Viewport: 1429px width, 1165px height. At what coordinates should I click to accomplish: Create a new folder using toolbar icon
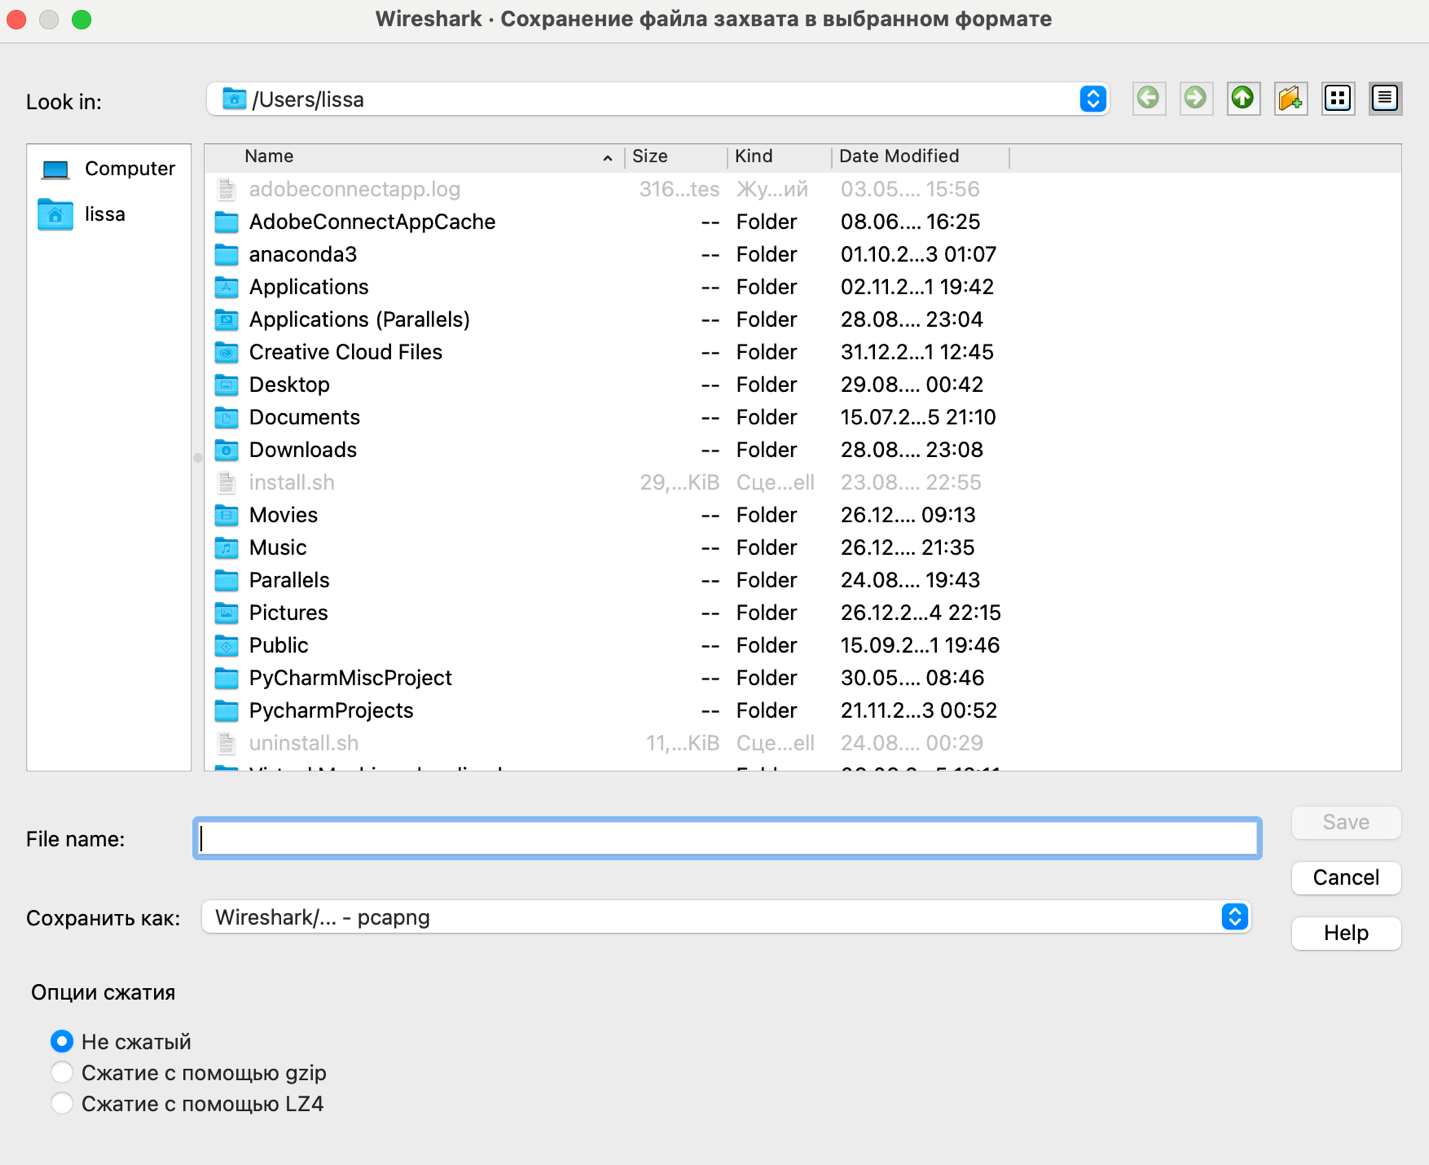(1290, 98)
